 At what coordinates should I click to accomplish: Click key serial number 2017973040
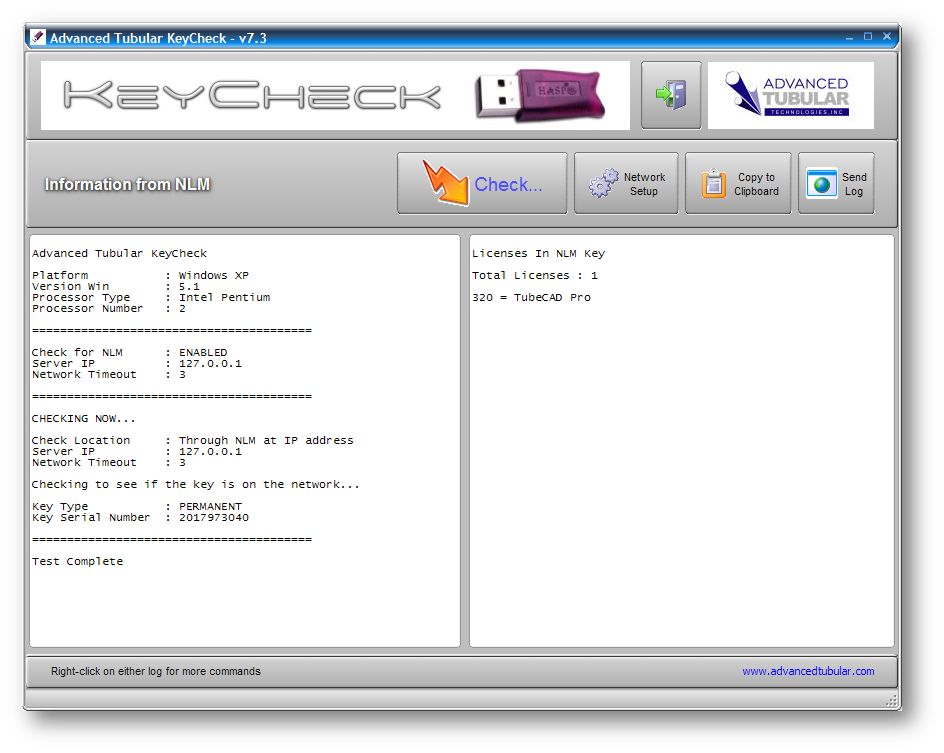[214, 518]
